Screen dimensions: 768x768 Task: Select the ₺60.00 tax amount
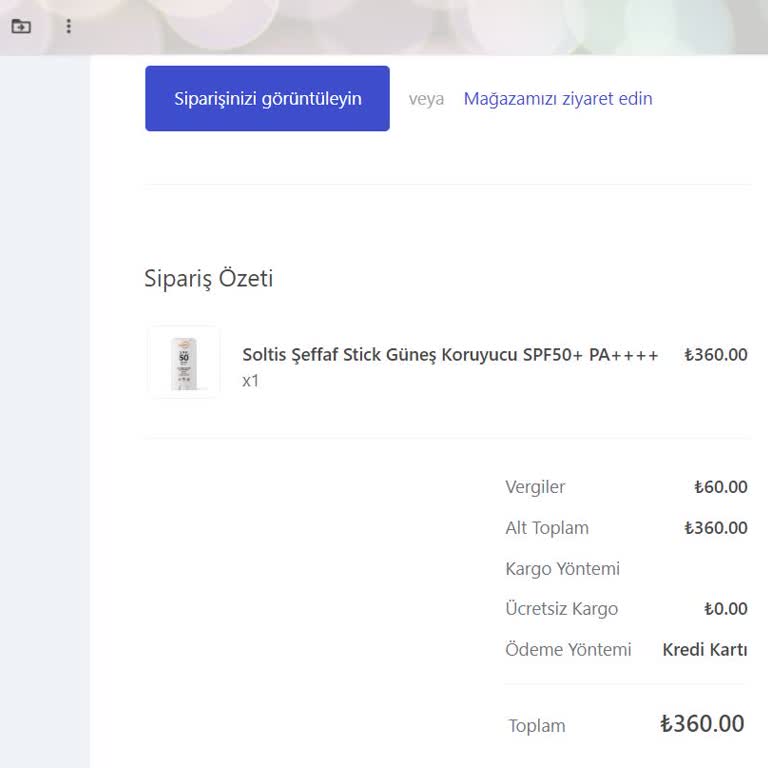click(720, 487)
